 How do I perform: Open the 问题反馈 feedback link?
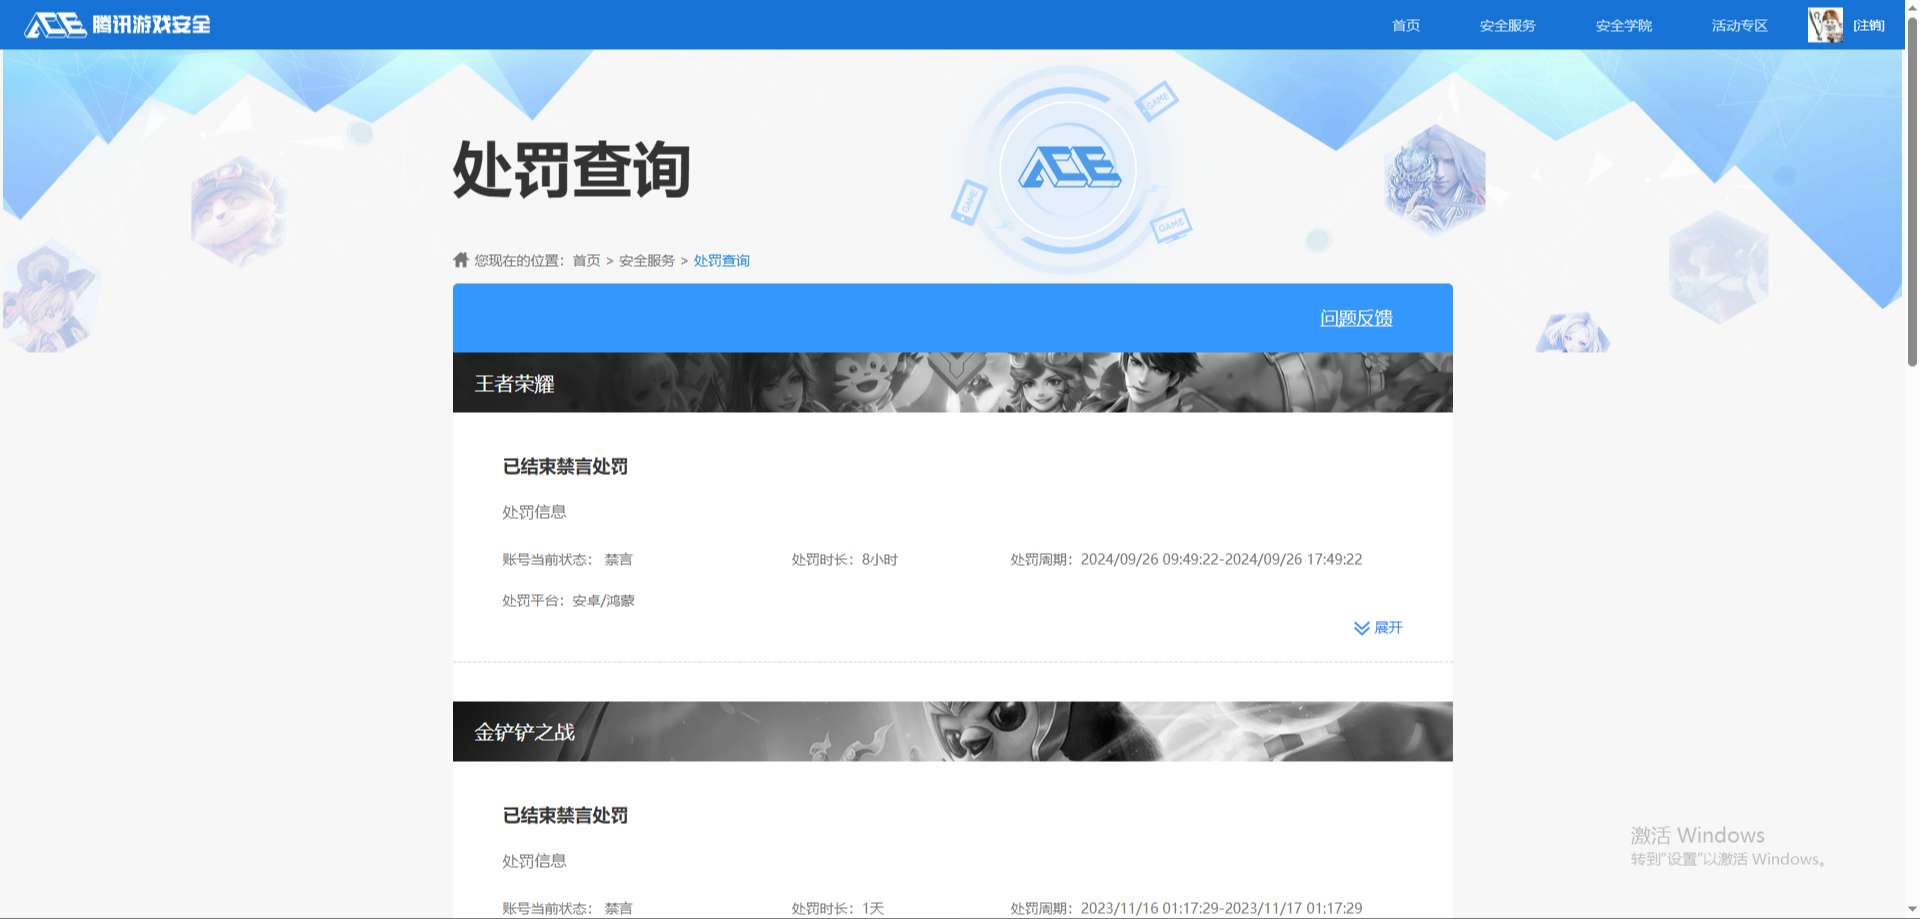click(x=1356, y=318)
